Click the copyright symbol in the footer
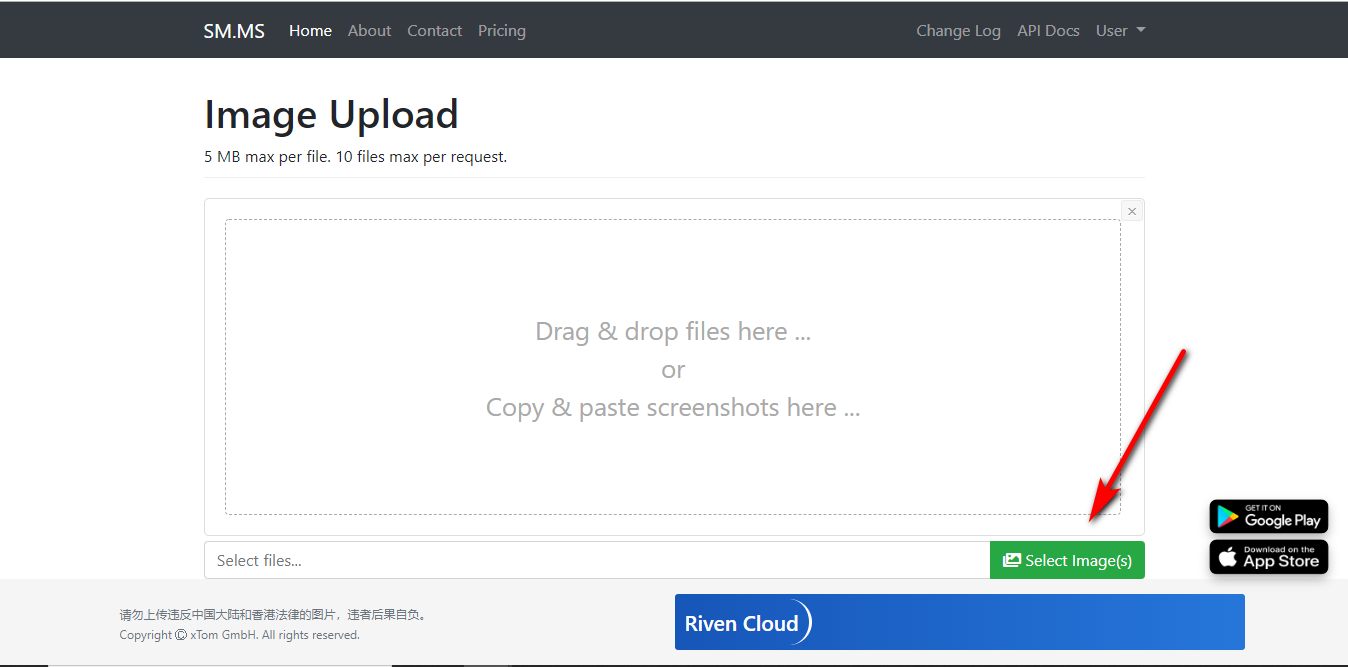The image size is (1348, 667). tap(179, 635)
